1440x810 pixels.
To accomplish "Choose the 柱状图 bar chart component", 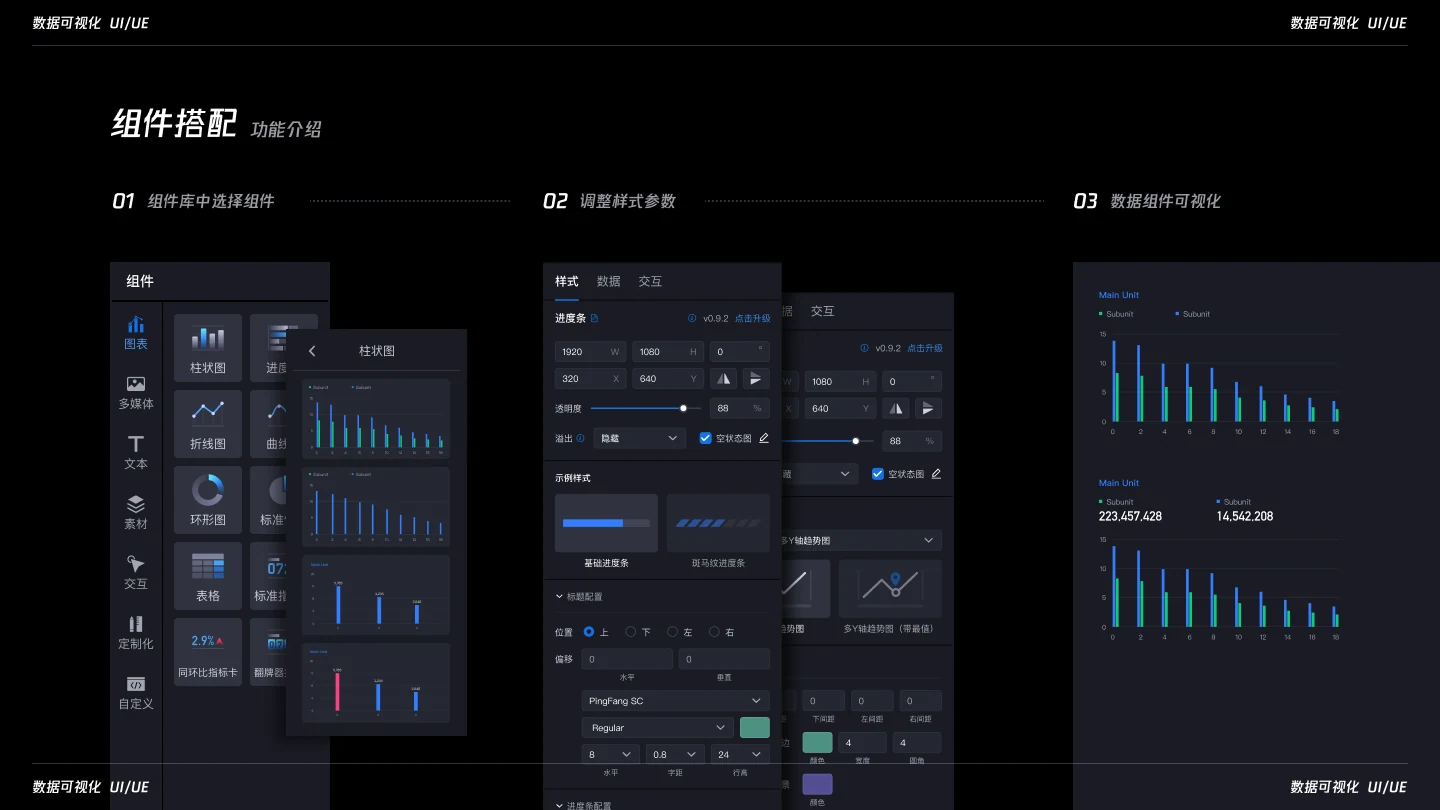I will (208, 348).
